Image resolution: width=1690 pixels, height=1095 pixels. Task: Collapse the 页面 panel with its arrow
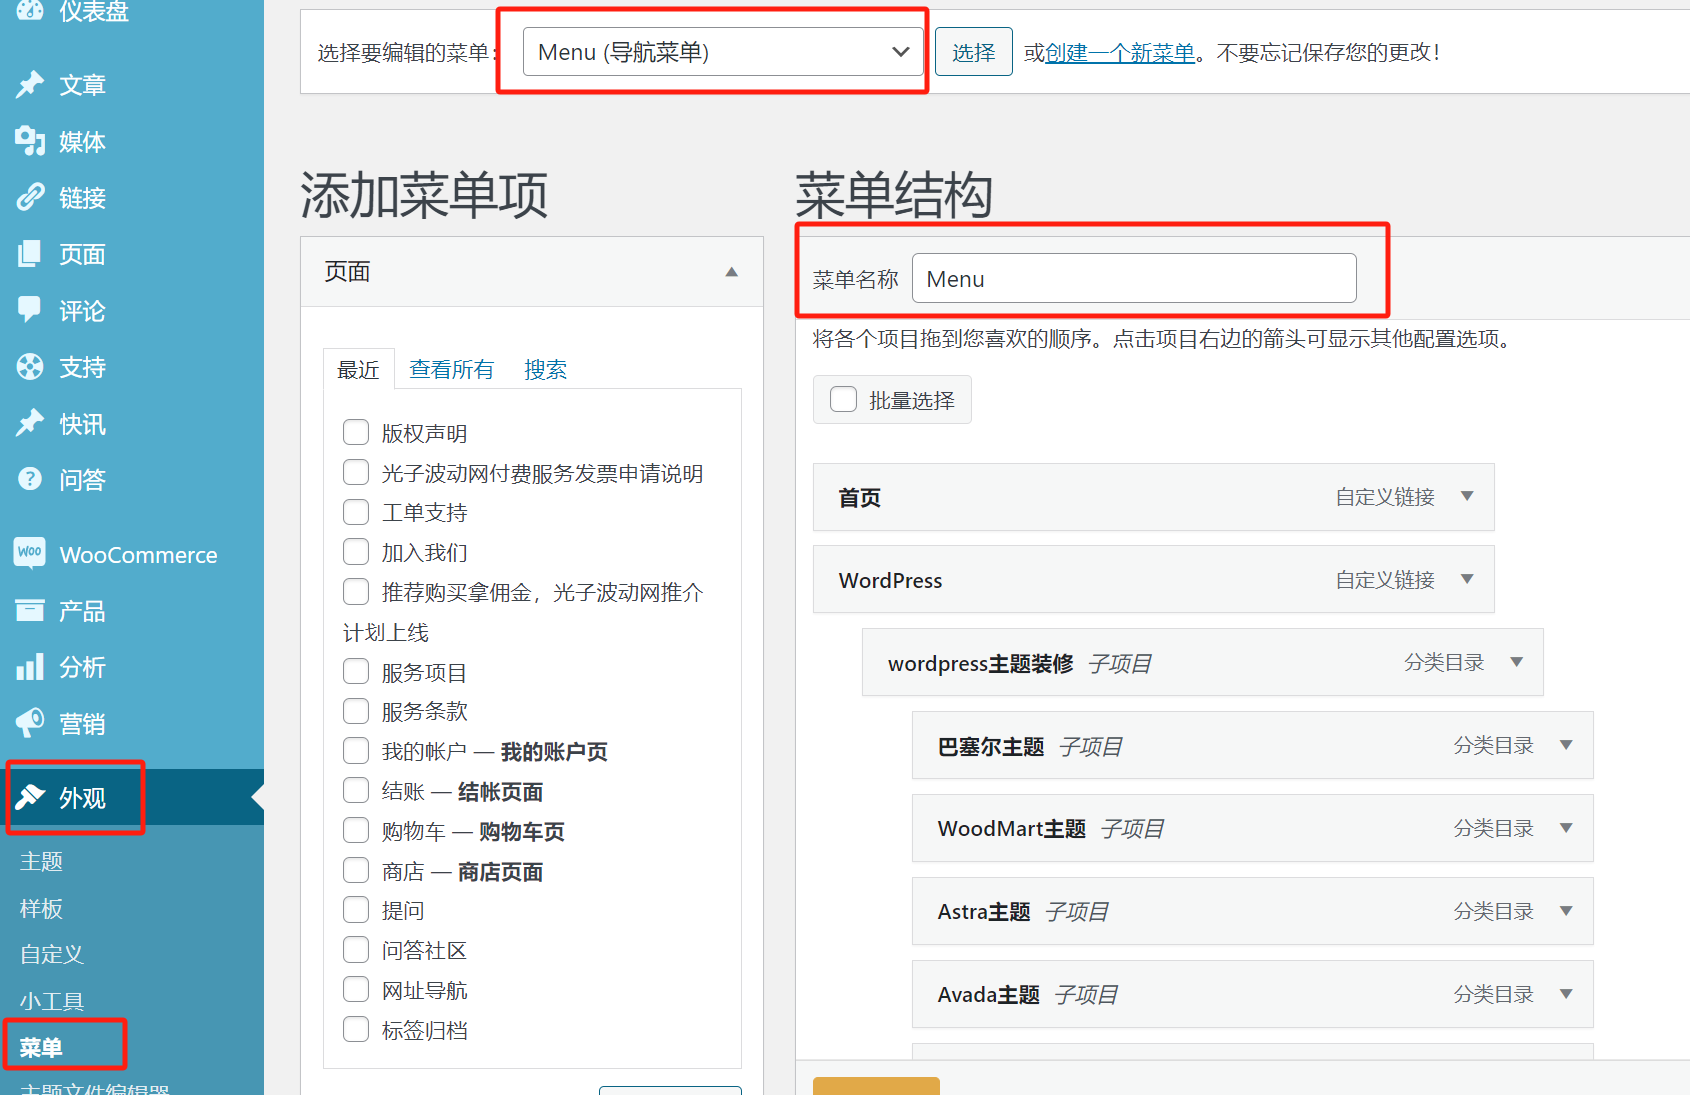[731, 271]
